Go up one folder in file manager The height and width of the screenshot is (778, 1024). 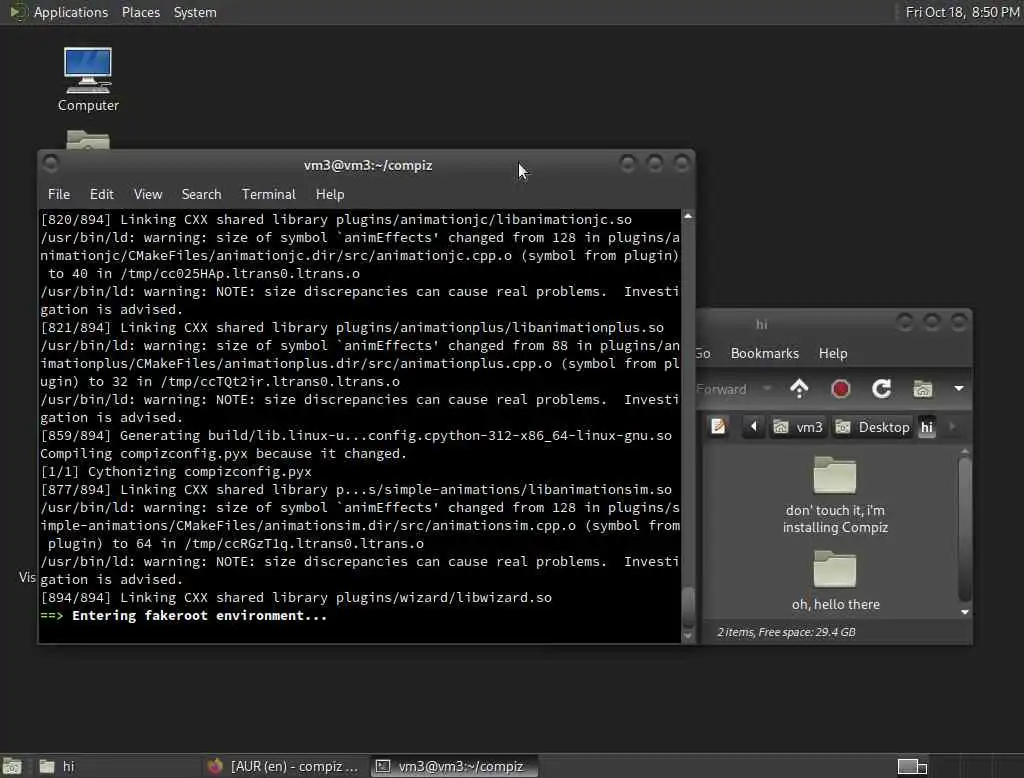[x=799, y=389]
